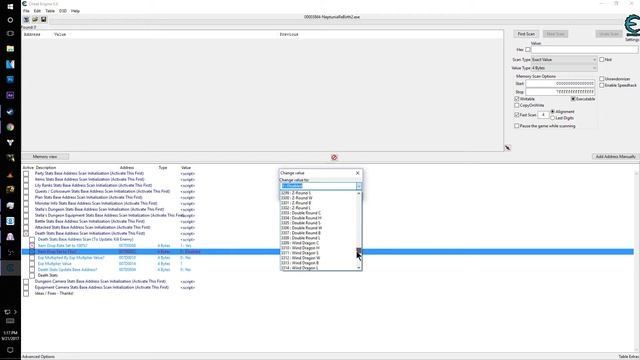
Task: Select the Last Digits radio button
Action: 553,118
